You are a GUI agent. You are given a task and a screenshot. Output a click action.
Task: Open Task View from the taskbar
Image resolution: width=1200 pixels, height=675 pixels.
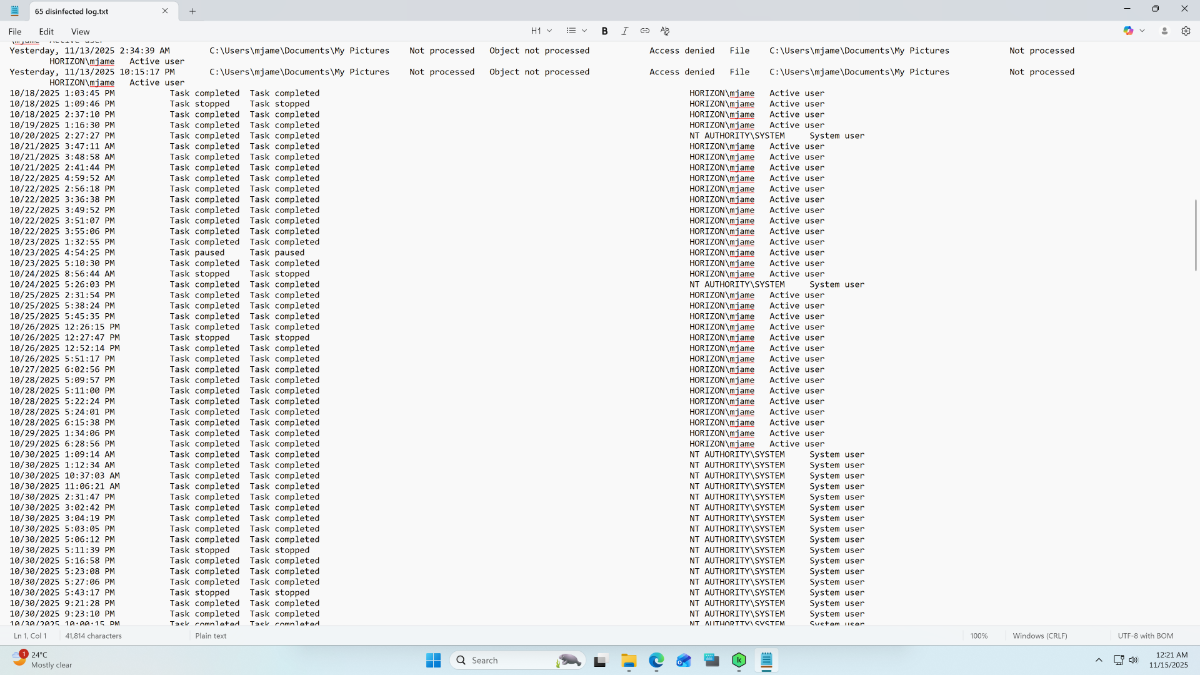click(600, 660)
